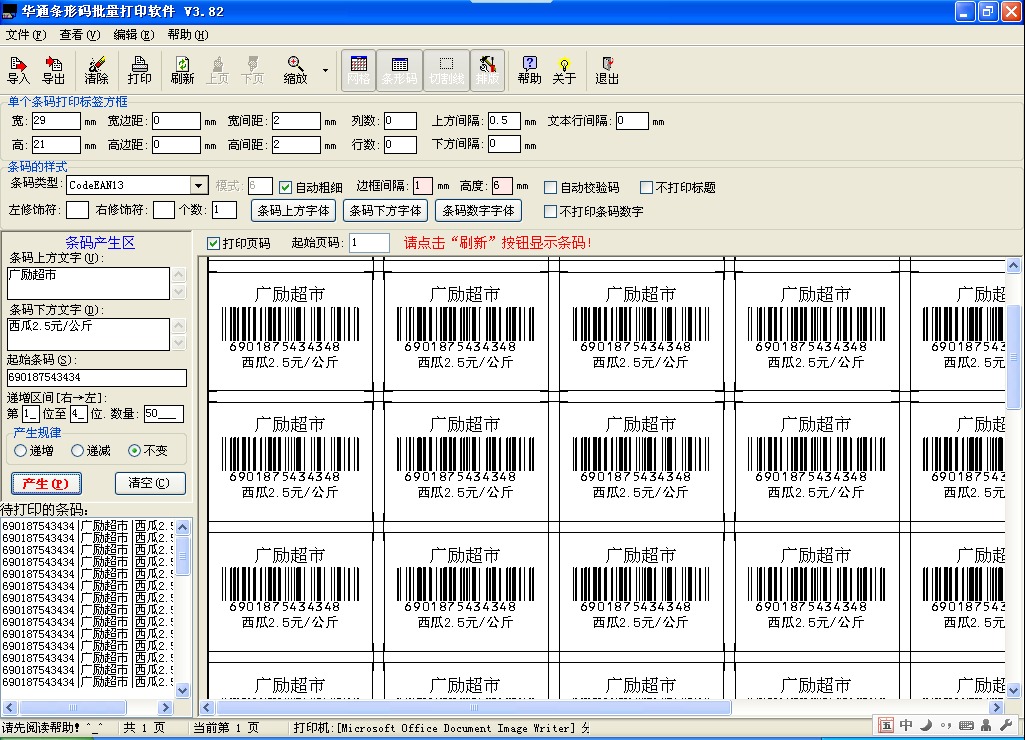
Task: Expand the 缩放 zoom dropdown arrow
Action: pos(325,70)
